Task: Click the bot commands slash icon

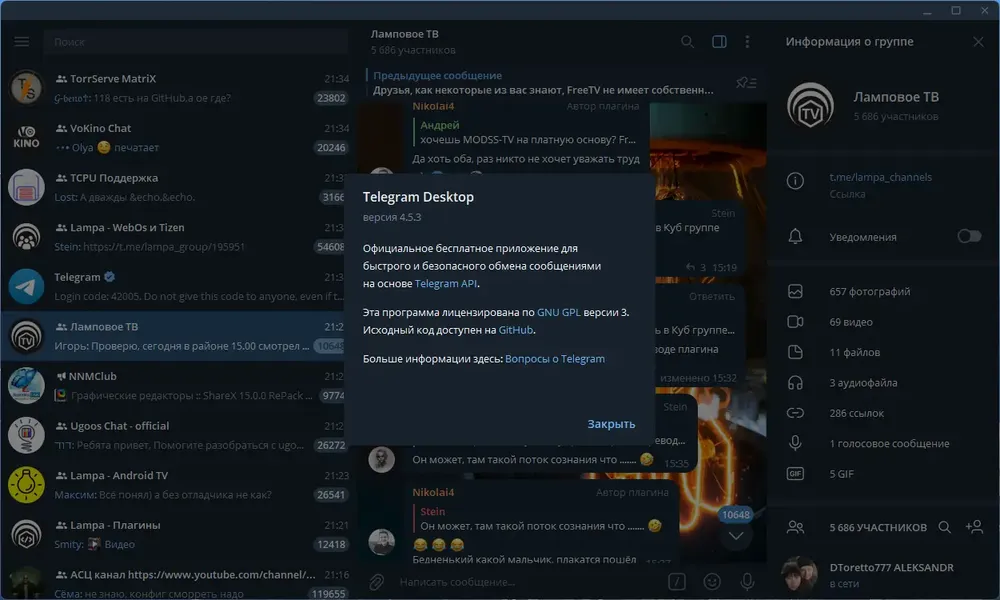Action: click(677, 582)
